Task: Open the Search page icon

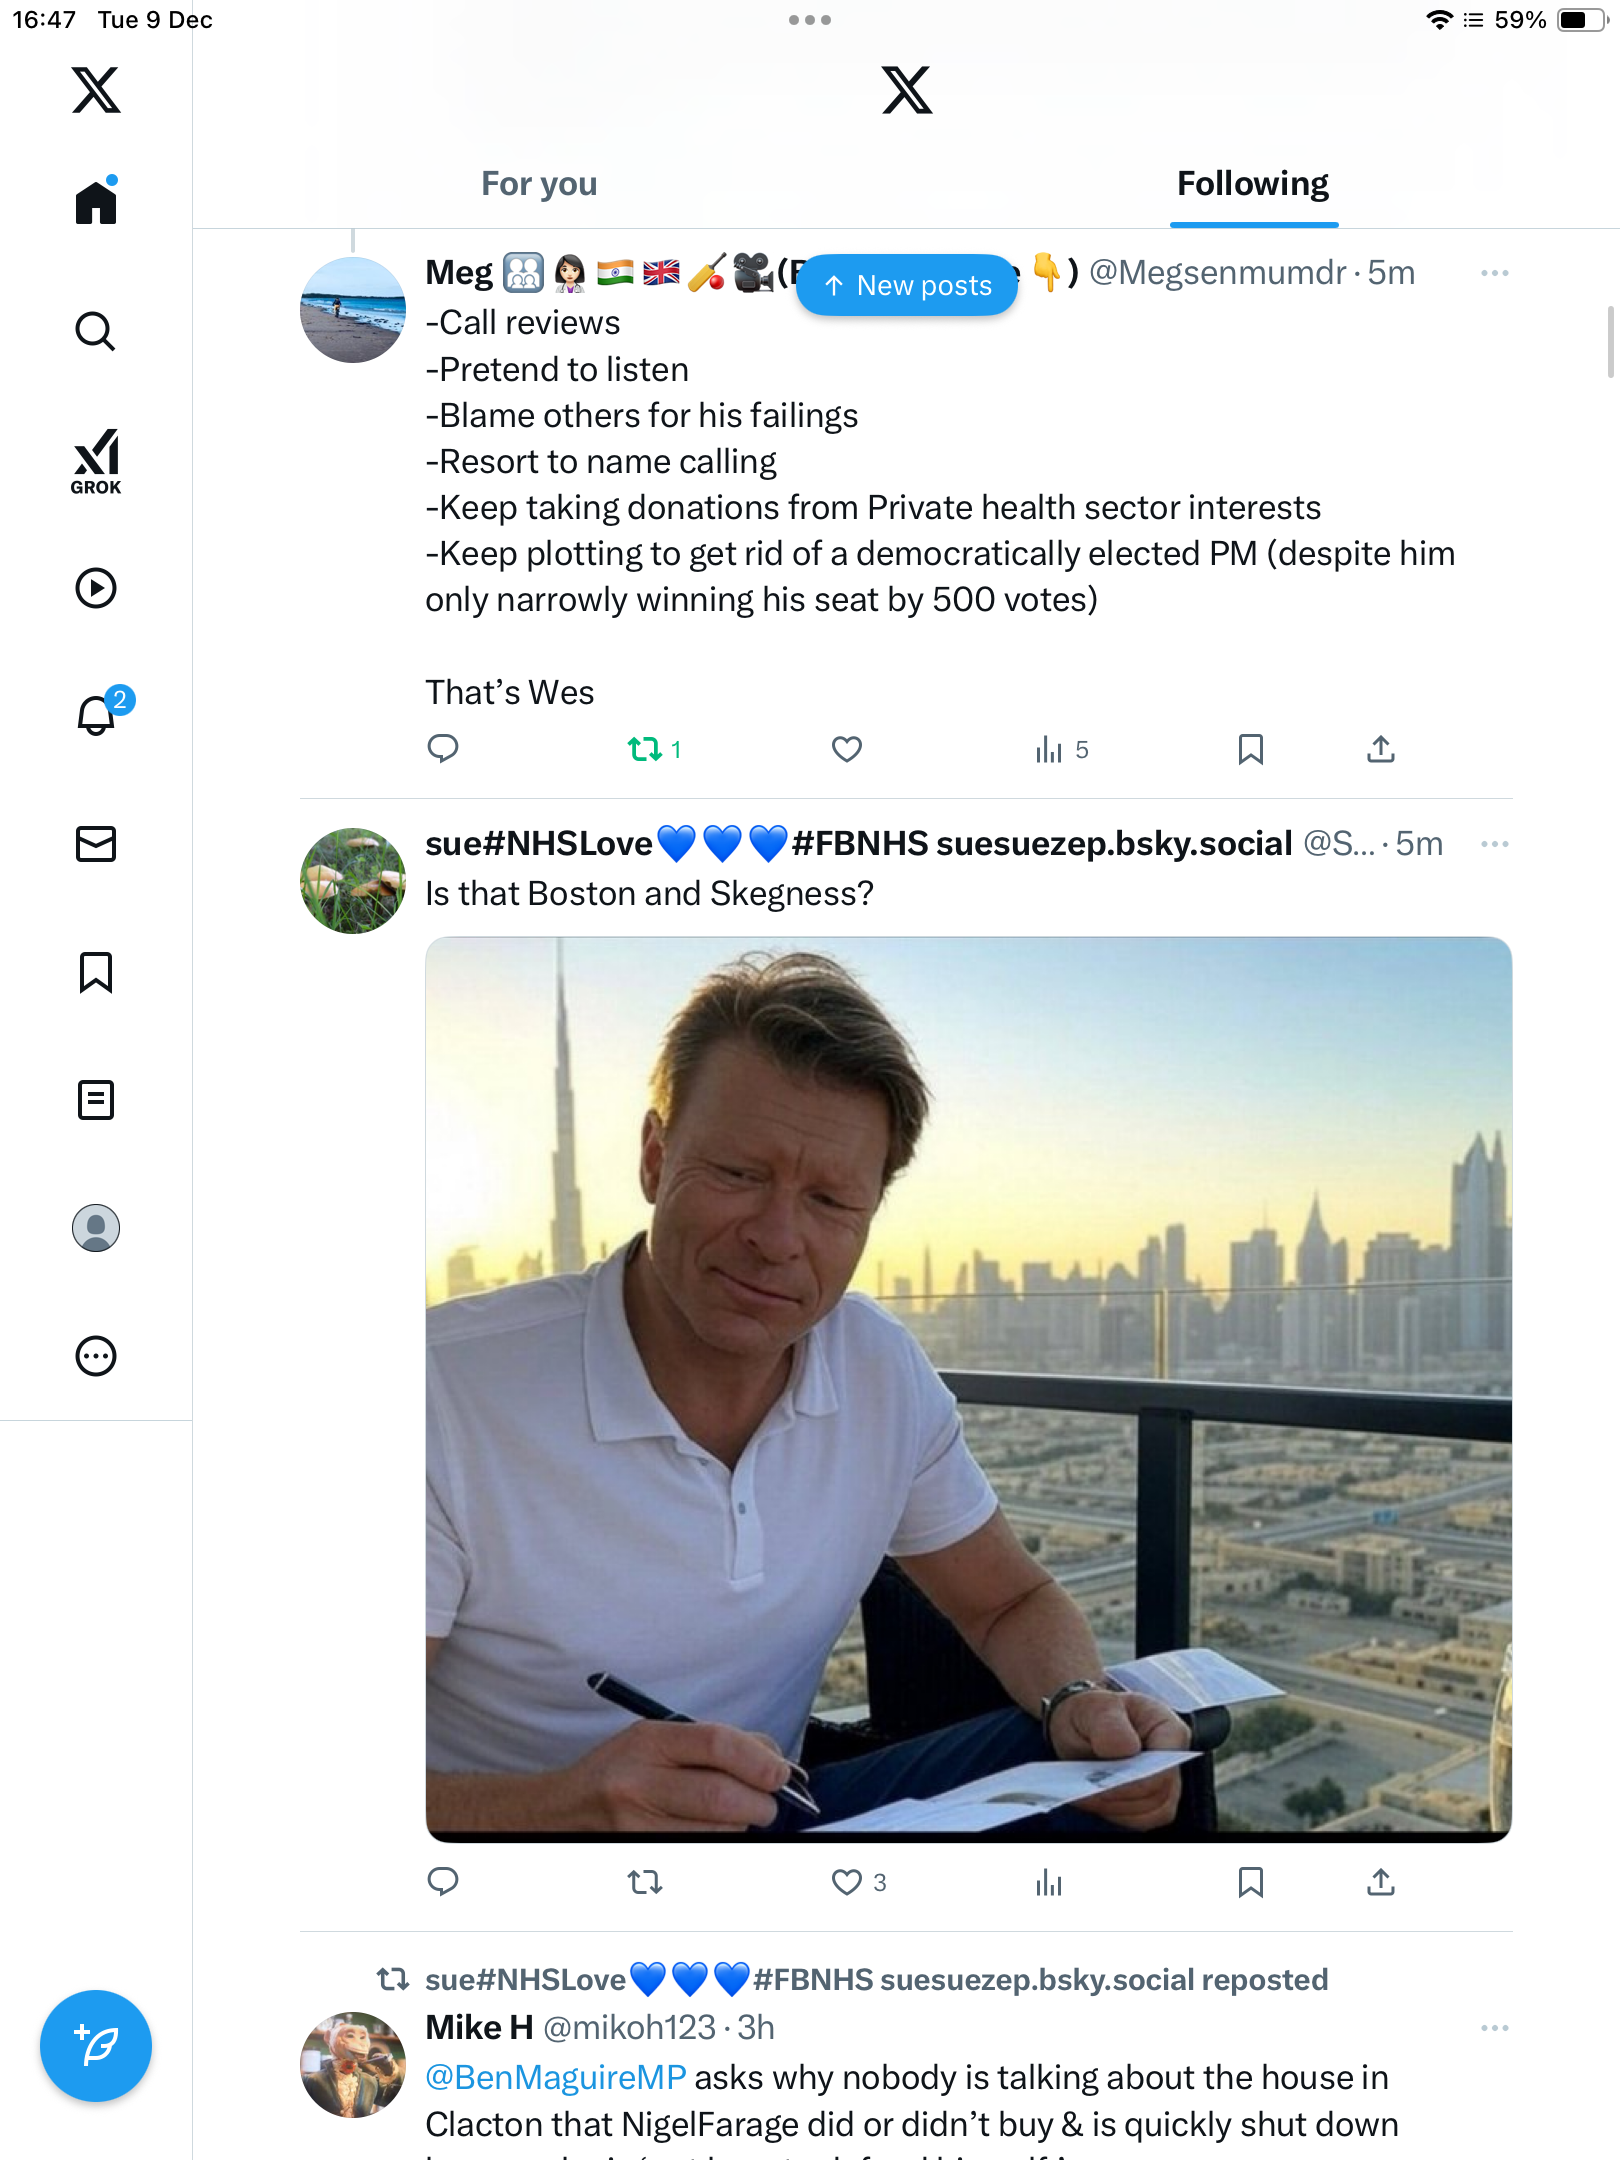Action: point(96,331)
